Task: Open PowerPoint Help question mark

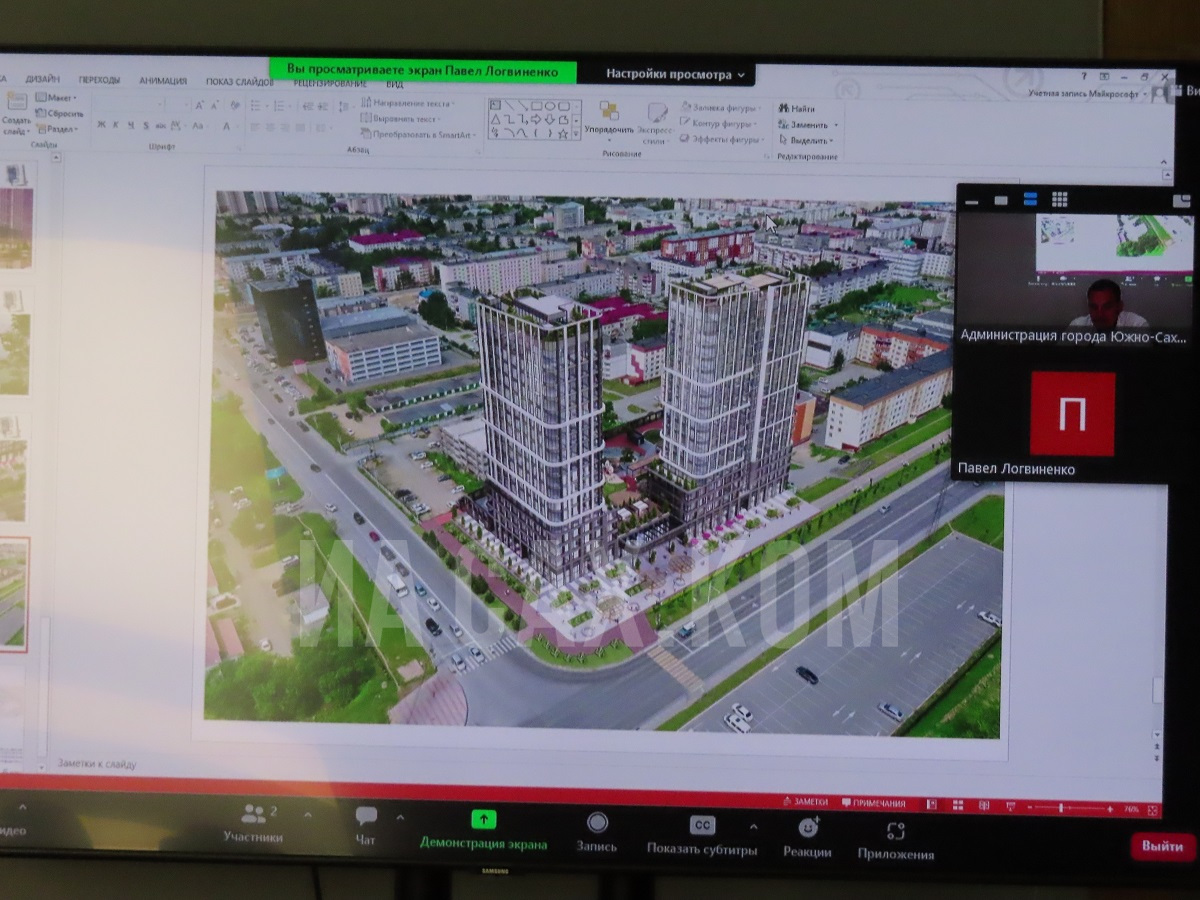Action: point(1084,76)
